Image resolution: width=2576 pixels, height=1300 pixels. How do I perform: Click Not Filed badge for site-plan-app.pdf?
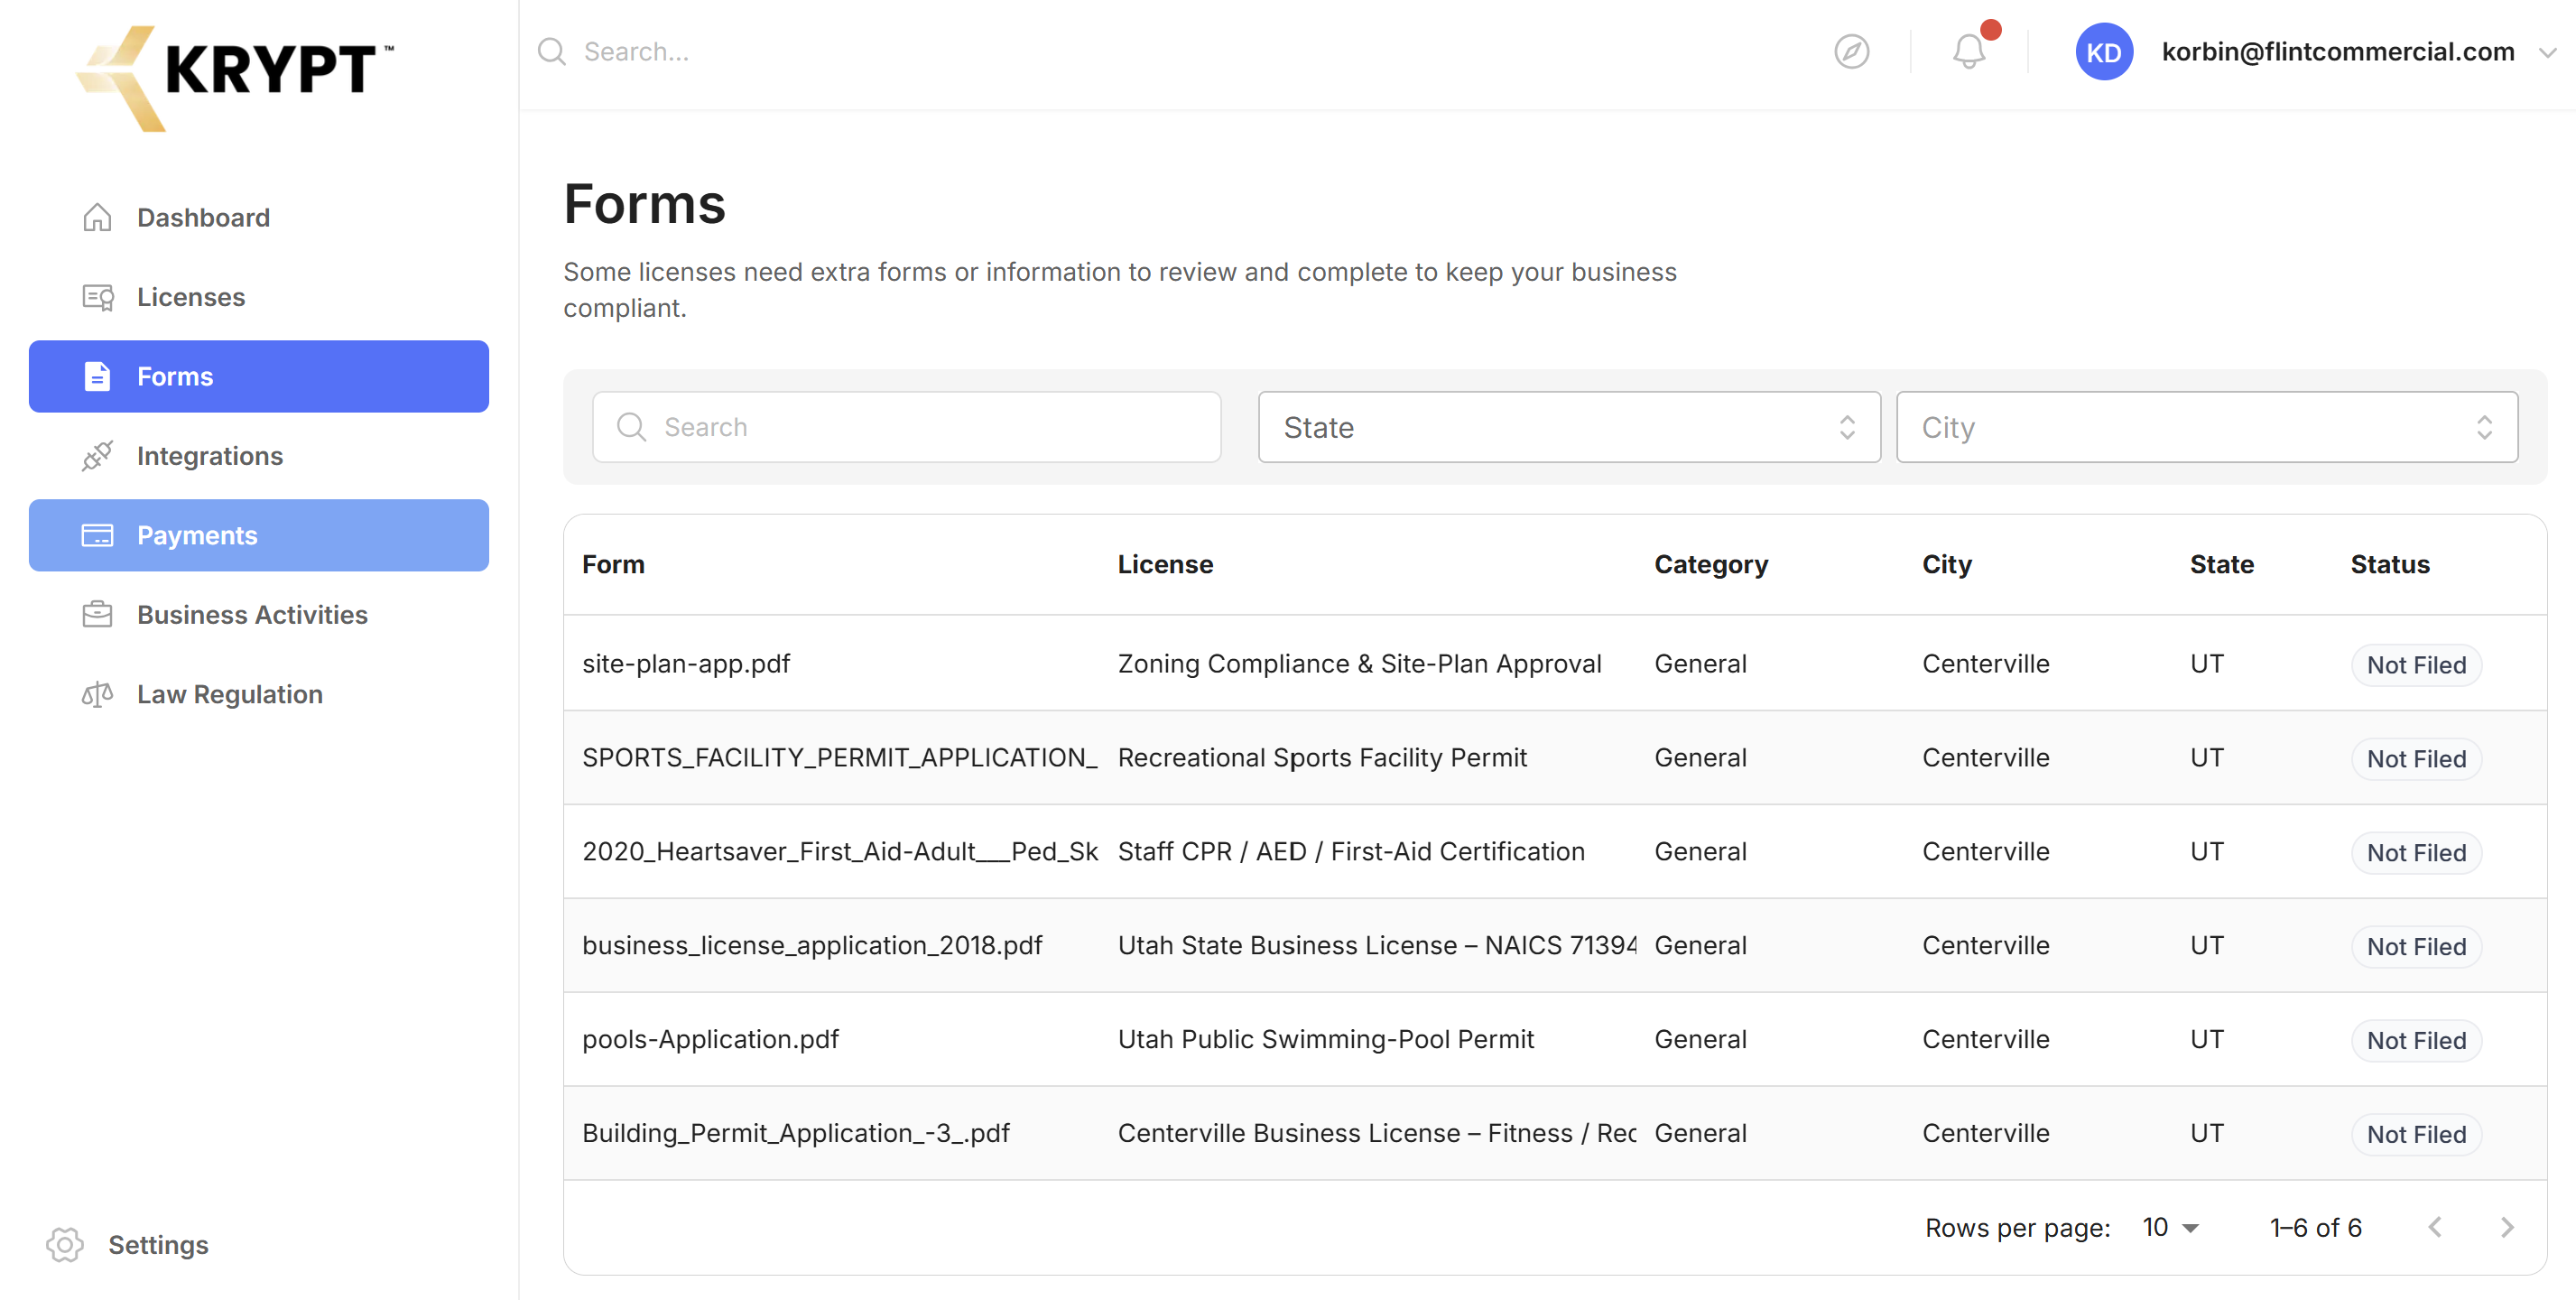pos(2416,665)
